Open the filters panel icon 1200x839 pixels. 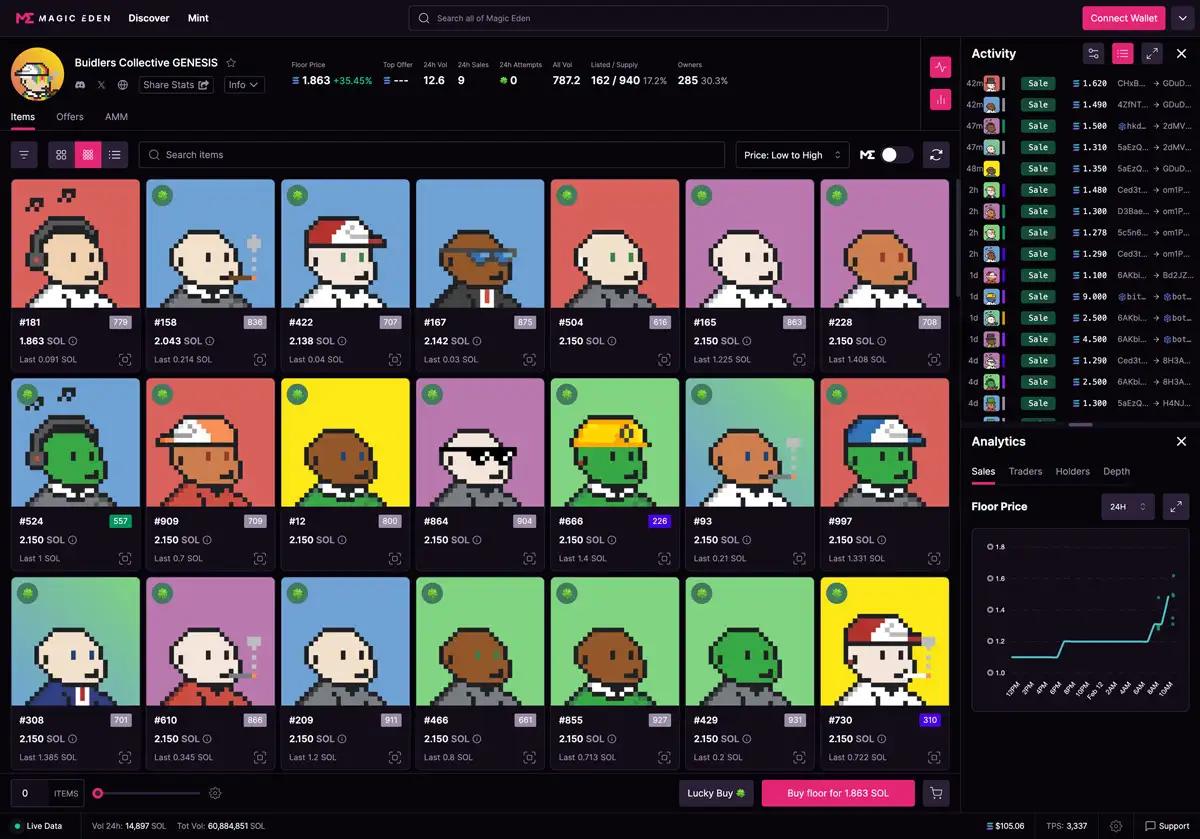coord(24,155)
